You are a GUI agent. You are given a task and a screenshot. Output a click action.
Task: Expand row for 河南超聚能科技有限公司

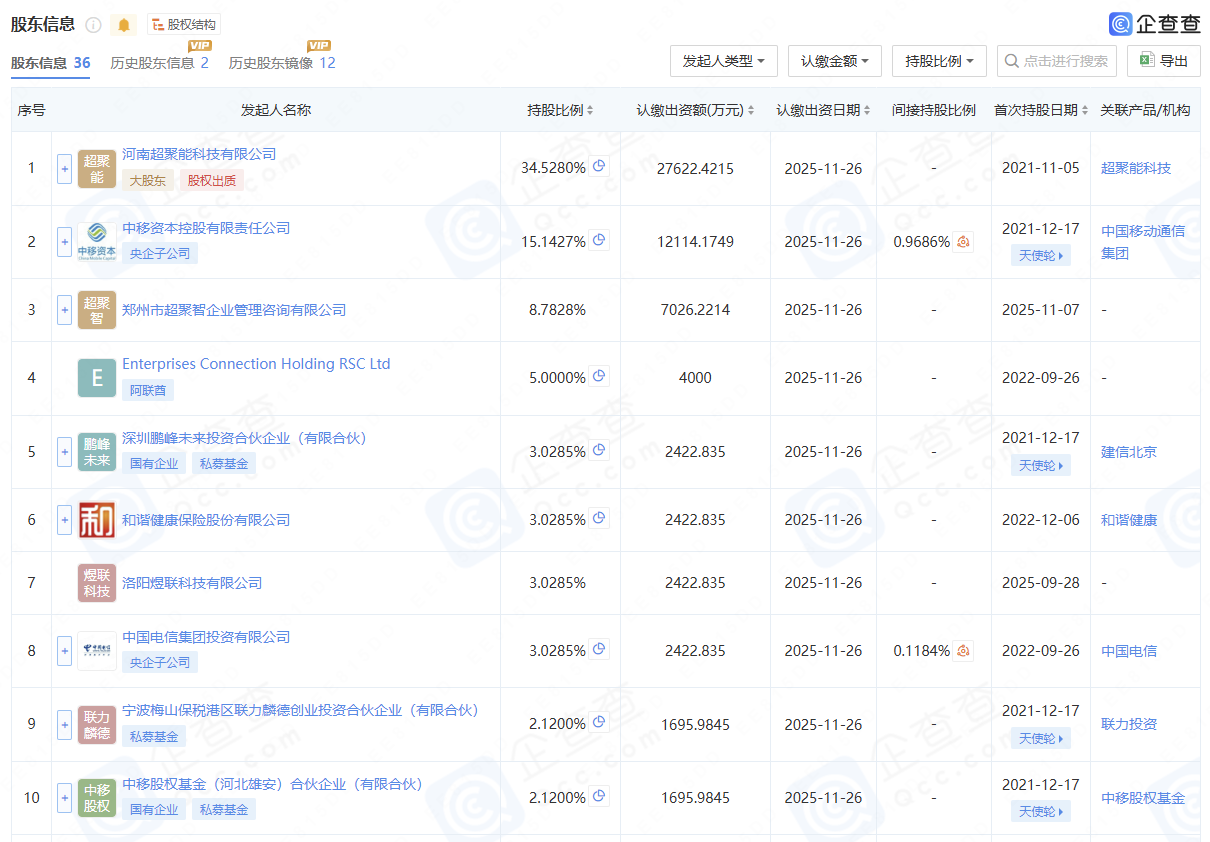pyautogui.click(x=65, y=168)
